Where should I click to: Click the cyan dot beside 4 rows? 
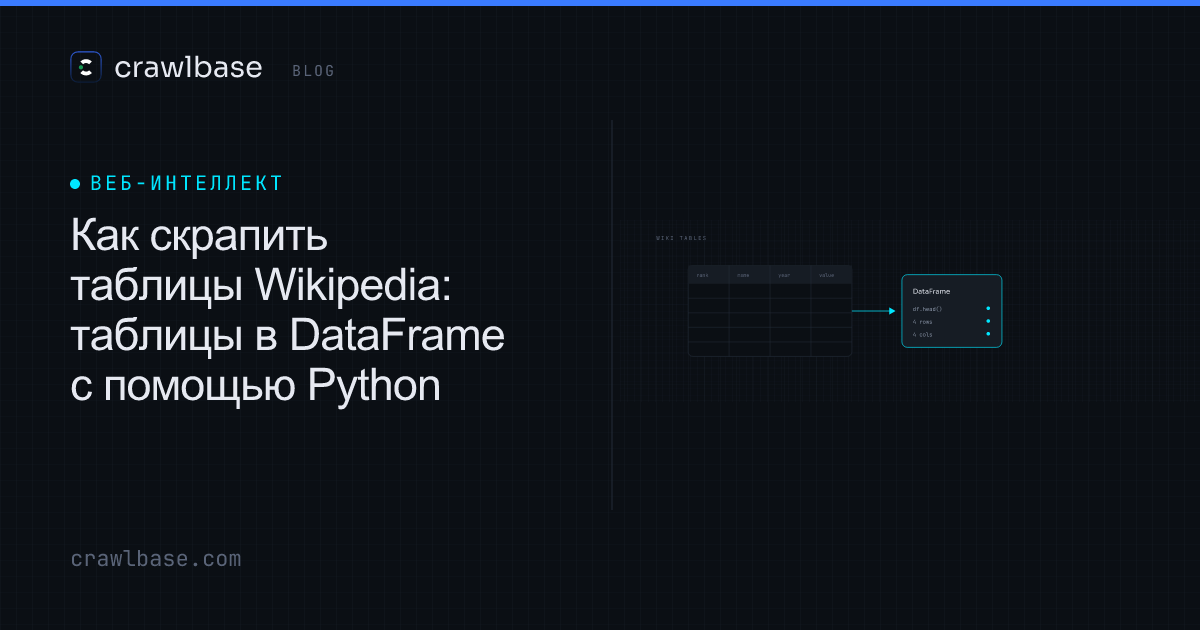[x=988, y=322]
